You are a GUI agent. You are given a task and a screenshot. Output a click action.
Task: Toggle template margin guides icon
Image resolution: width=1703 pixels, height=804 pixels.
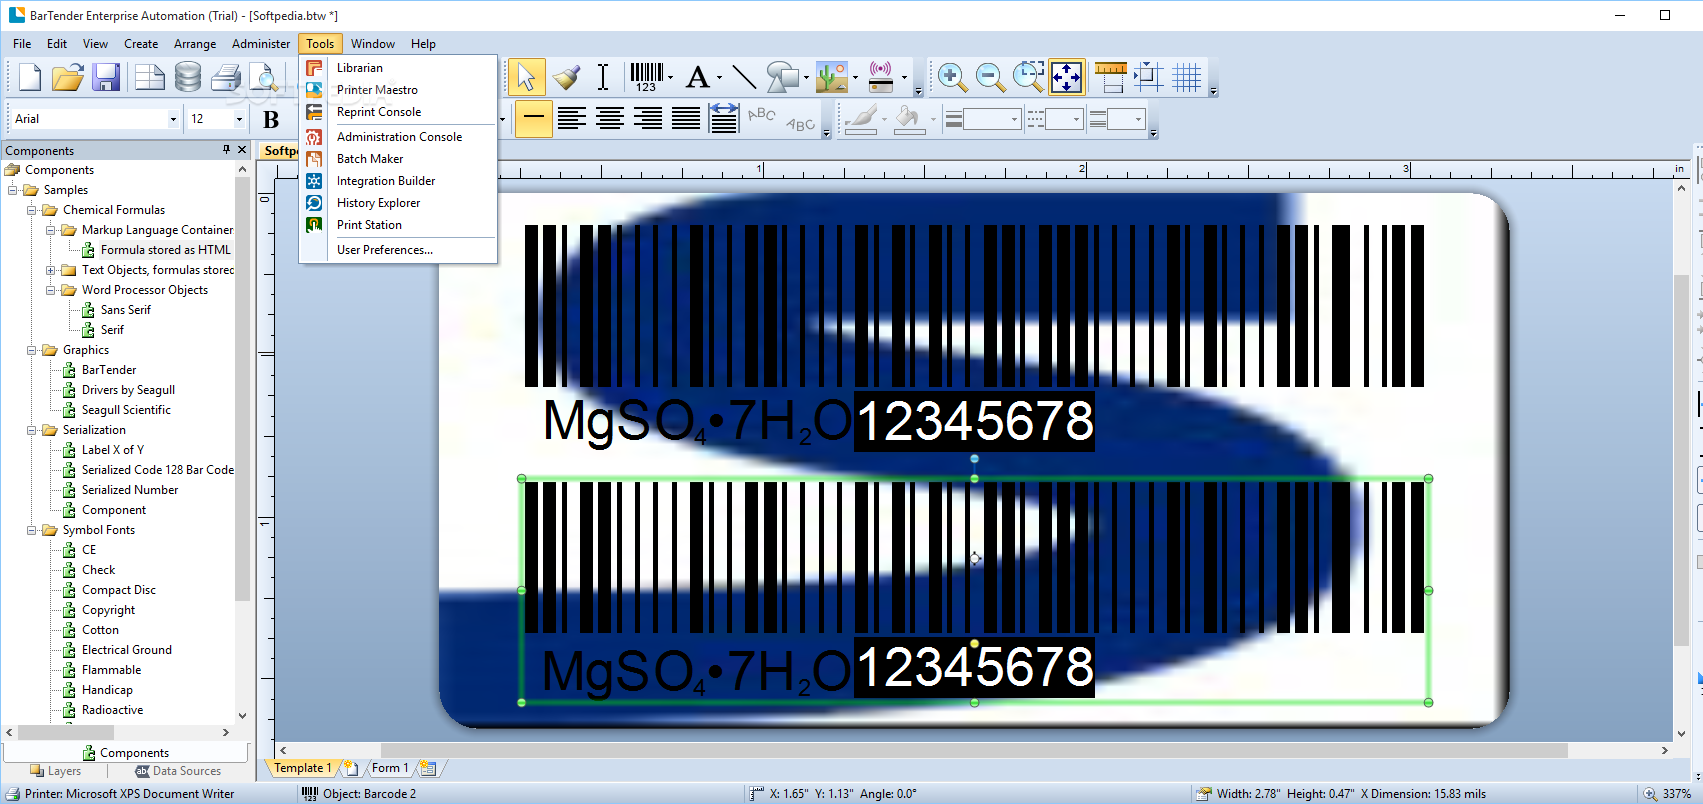(1148, 77)
